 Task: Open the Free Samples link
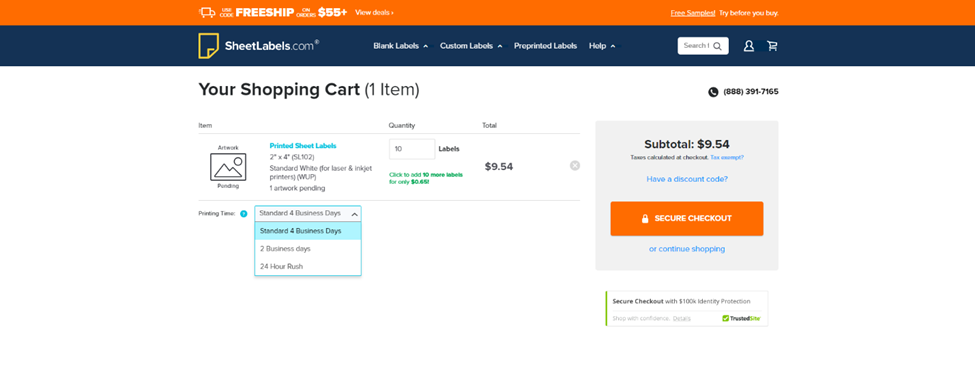(693, 13)
